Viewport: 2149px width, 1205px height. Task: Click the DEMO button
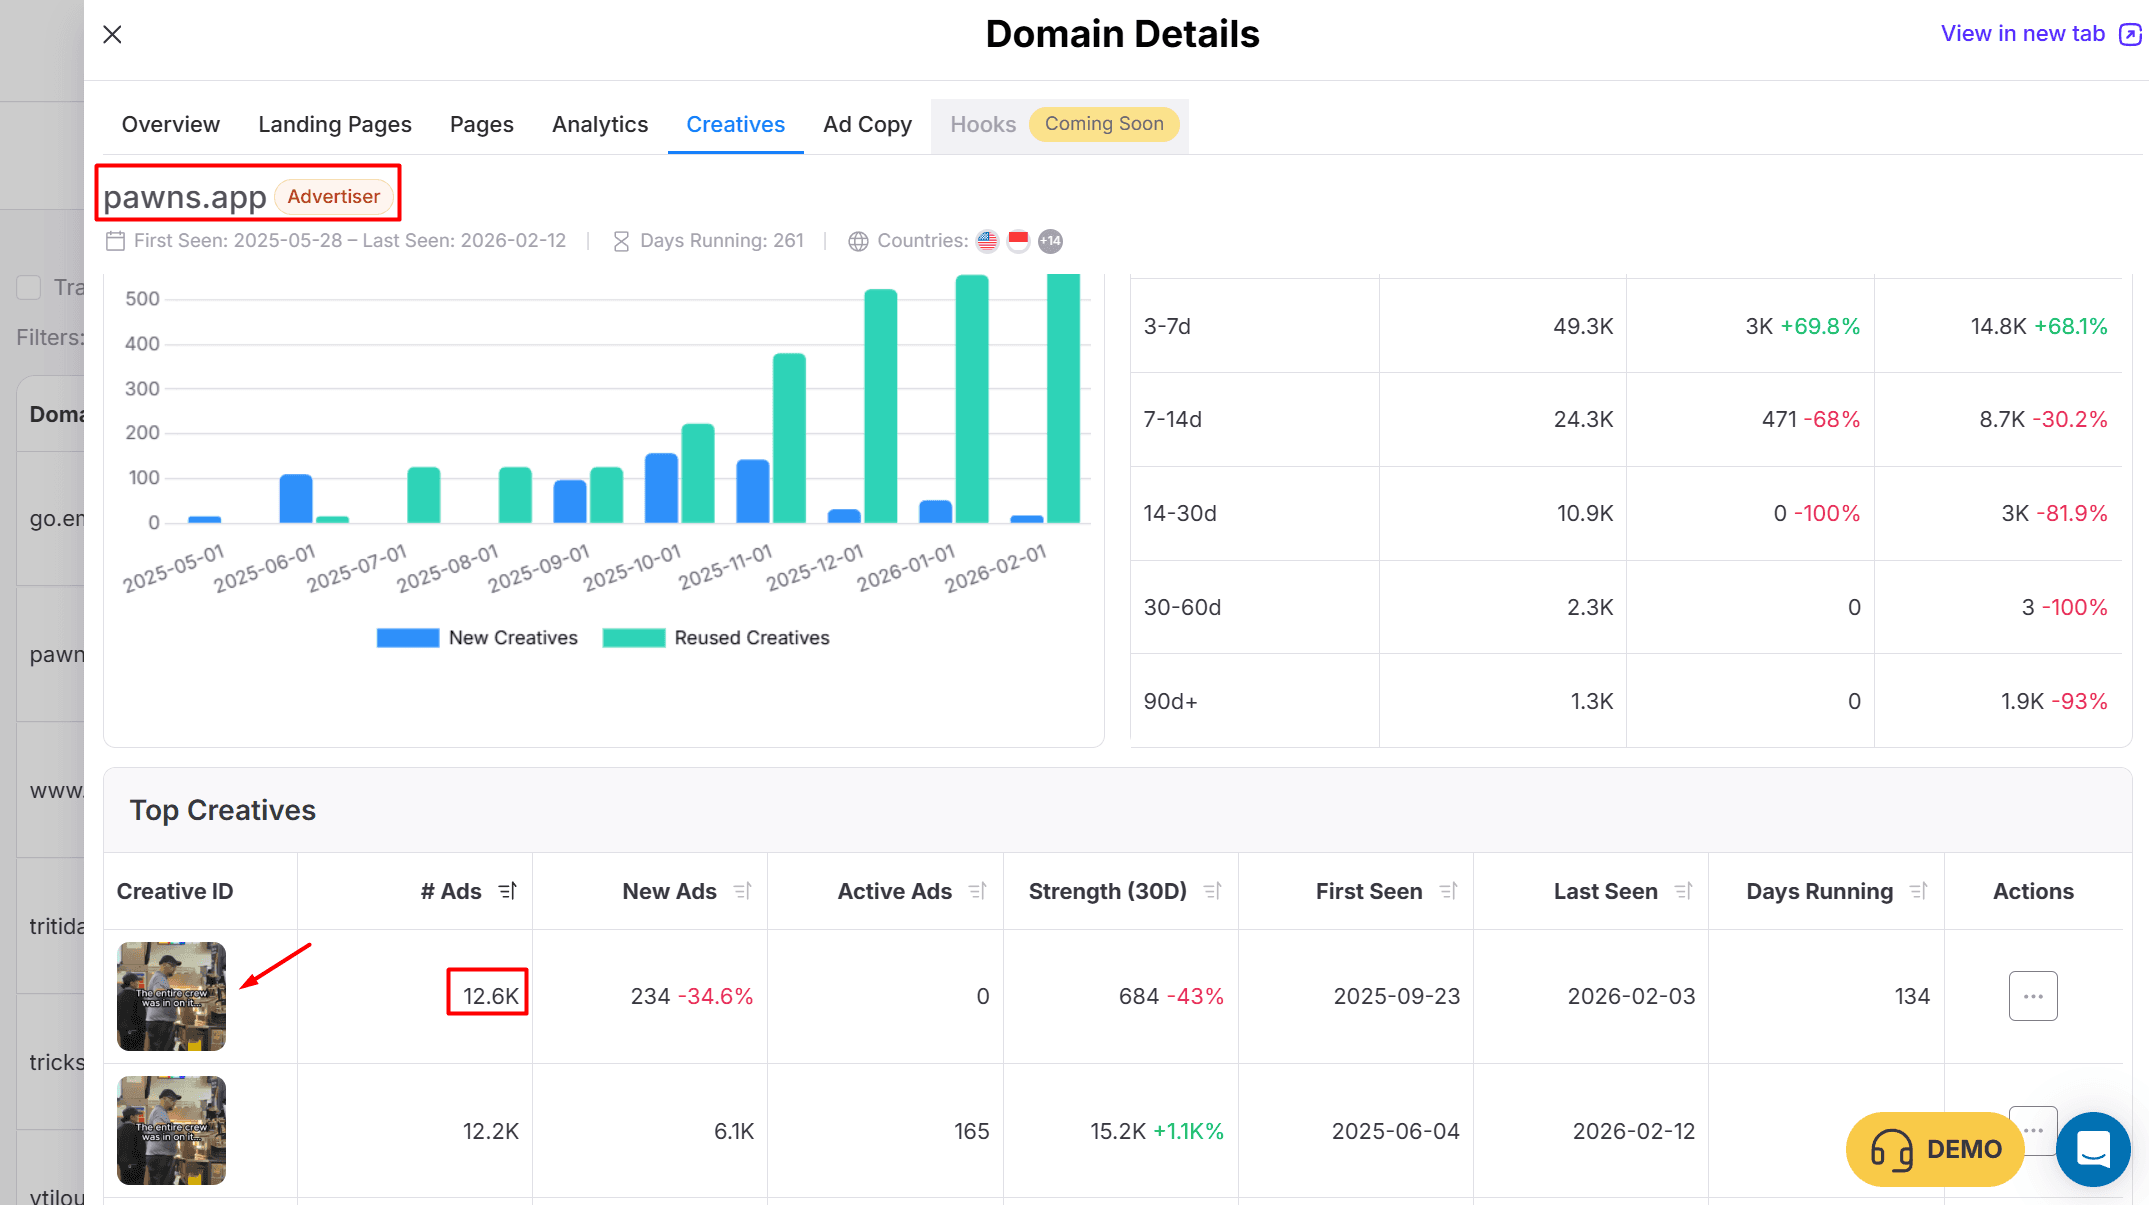[x=1934, y=1149]
